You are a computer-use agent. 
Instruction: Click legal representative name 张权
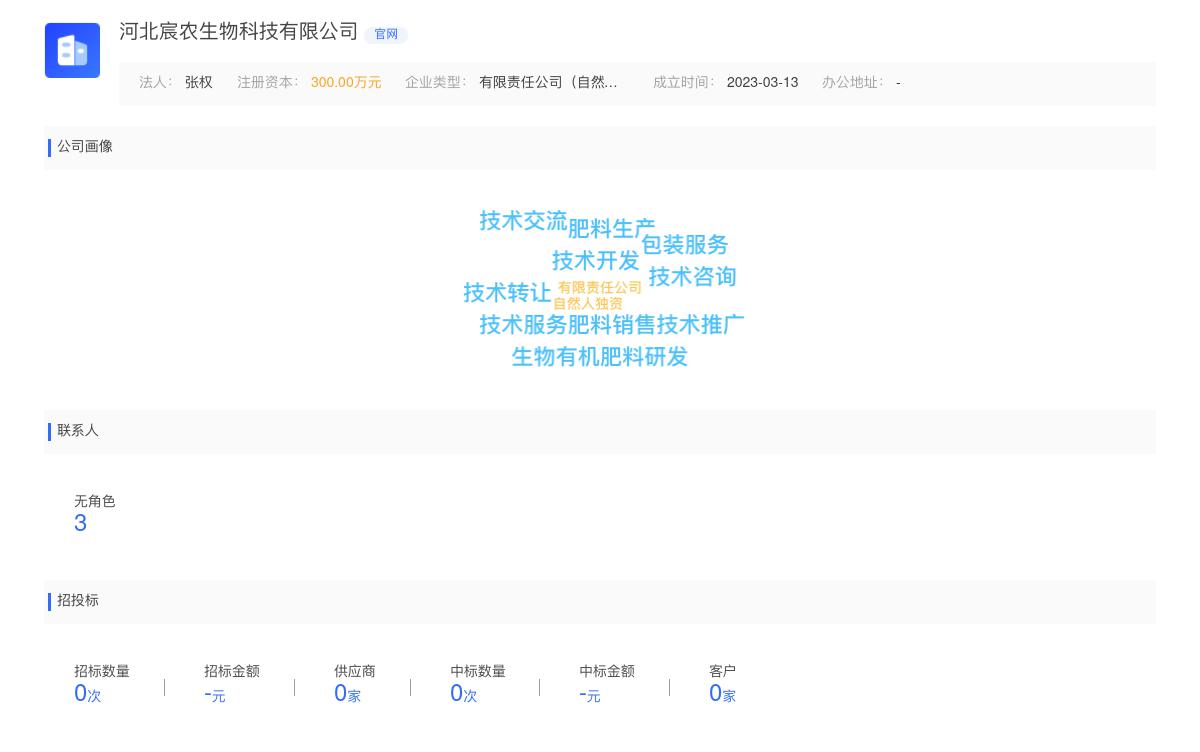tap(199, 83)
